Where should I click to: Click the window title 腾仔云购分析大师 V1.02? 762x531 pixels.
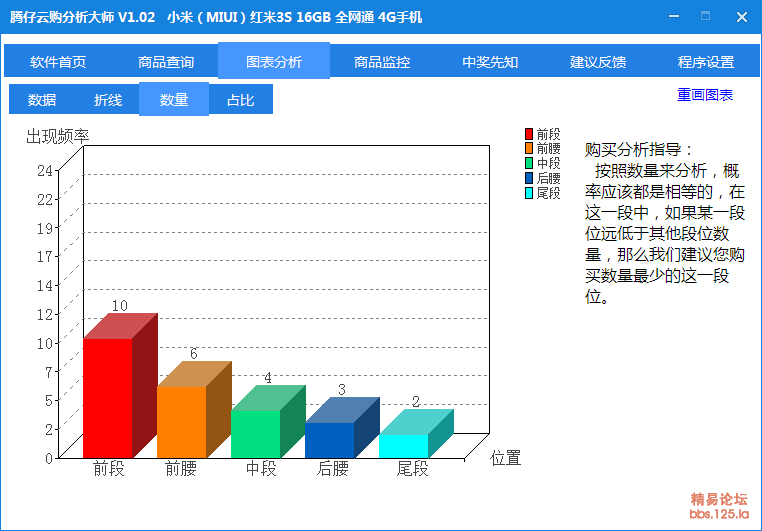pos(83,17)
